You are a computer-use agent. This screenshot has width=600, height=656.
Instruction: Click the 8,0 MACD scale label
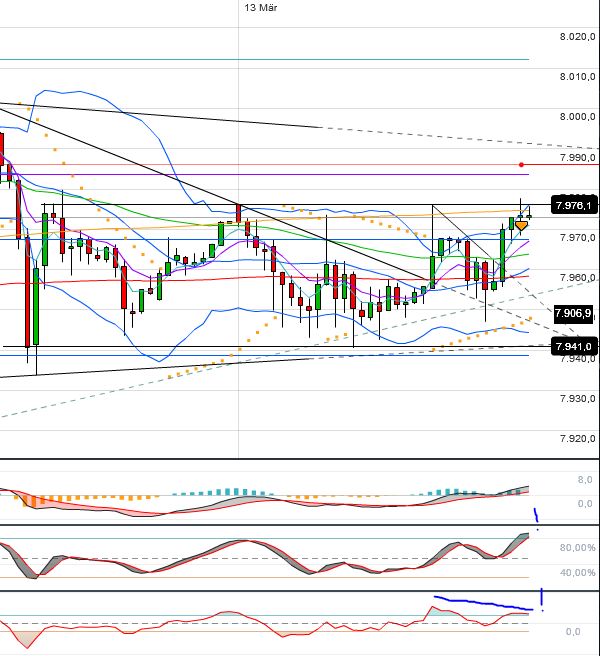[x=585, y=479]
